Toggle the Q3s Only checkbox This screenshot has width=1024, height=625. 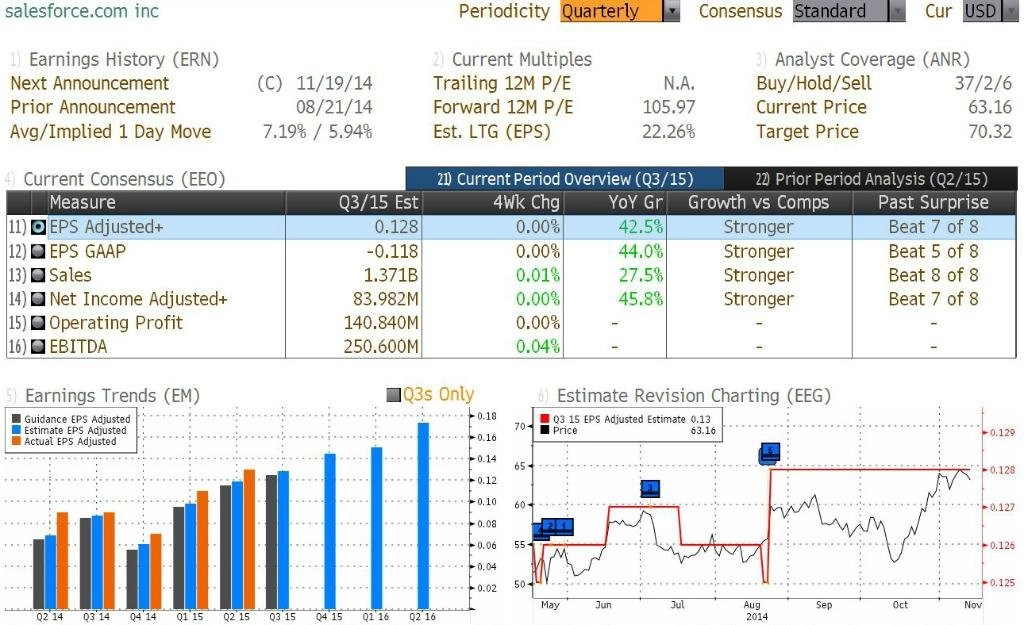[x=393, y=395]
